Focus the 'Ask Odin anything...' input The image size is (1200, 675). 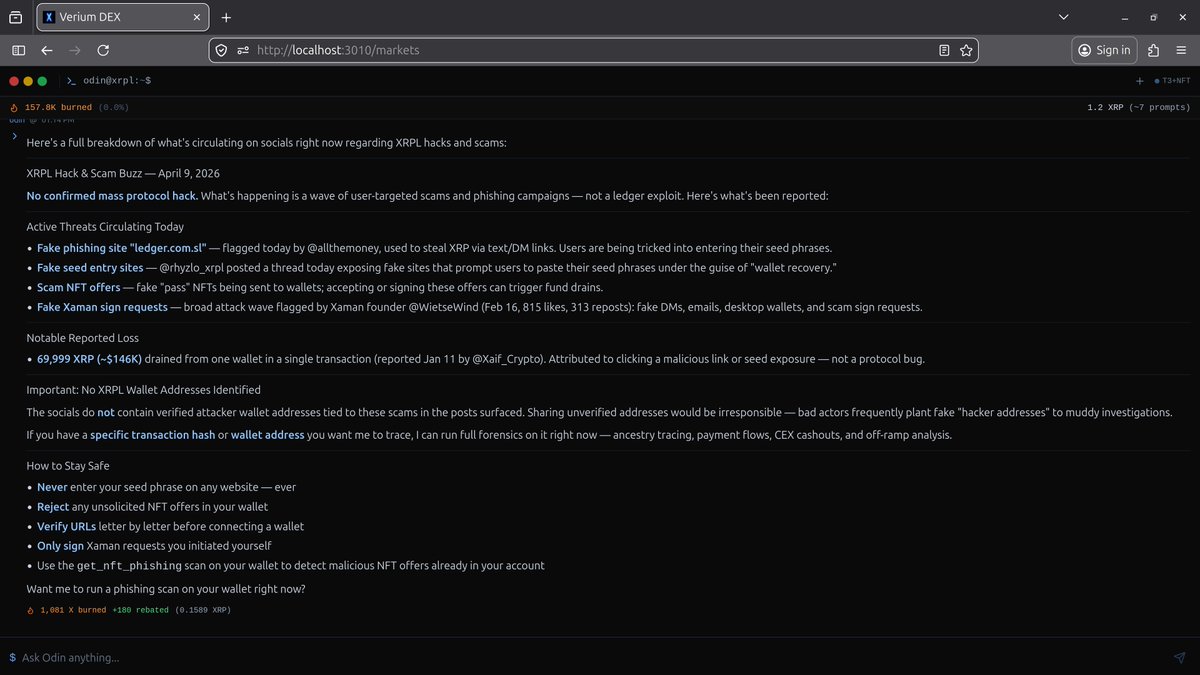click(590, 657)
